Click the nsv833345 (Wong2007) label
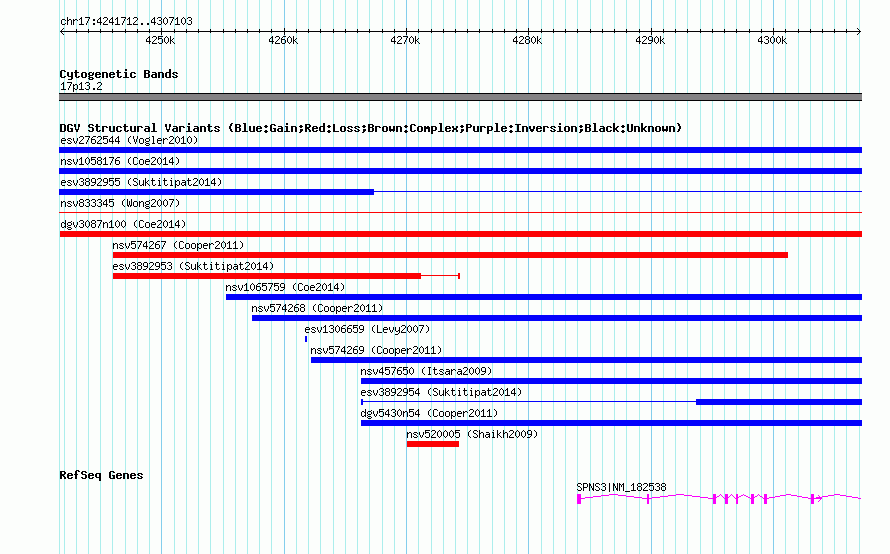The width and height of the screenshot is (890, 554). (x=120, y=203)
